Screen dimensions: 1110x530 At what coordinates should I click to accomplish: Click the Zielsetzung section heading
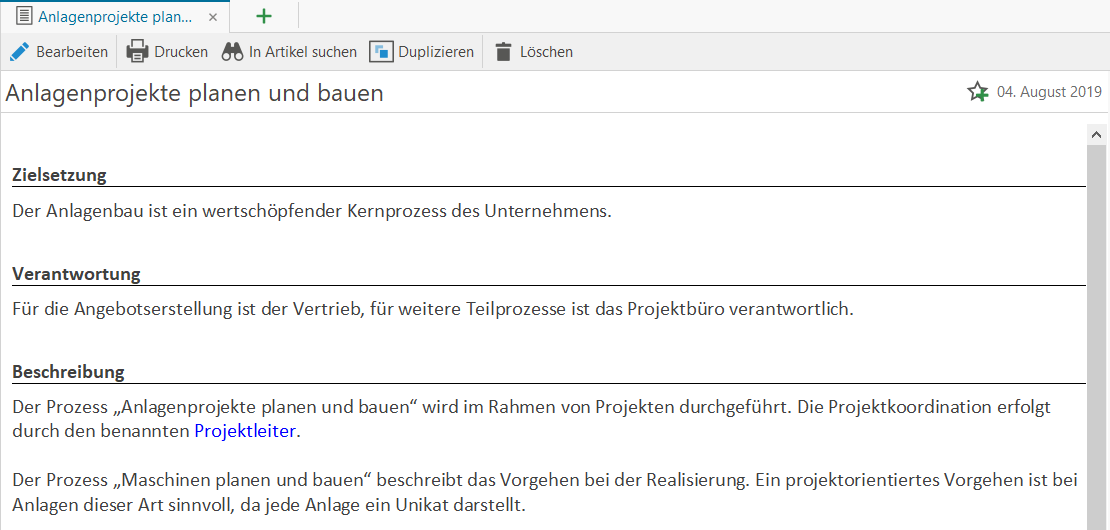[59, 175]
